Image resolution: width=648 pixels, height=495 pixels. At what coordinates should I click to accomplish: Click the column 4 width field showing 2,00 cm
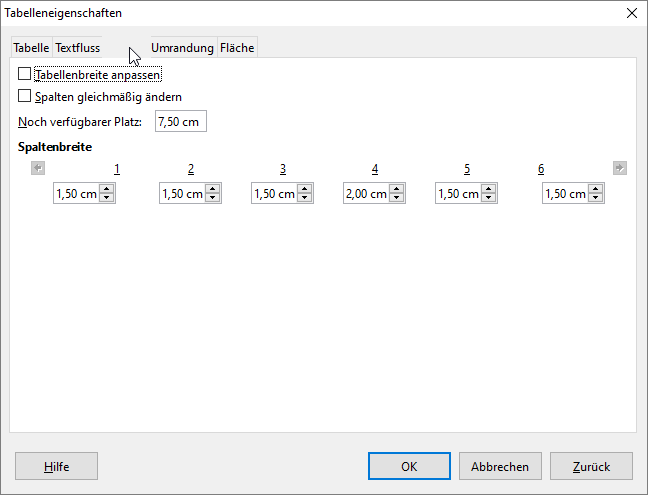(365, 194)
